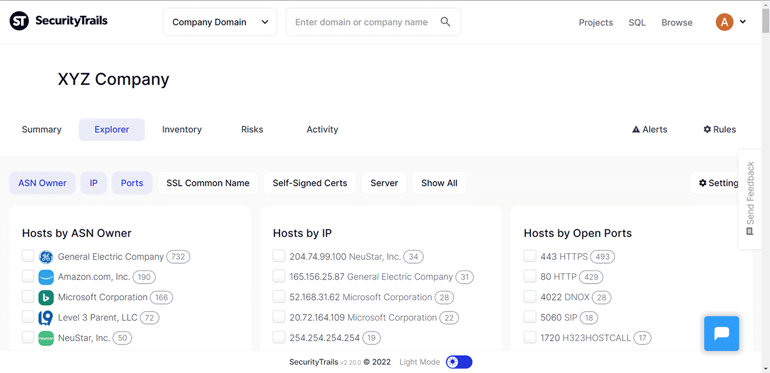Screen dimensions: 770x373
Task: Click the 34 NeuStar IP count badge
Action: [x=413, y=257]
